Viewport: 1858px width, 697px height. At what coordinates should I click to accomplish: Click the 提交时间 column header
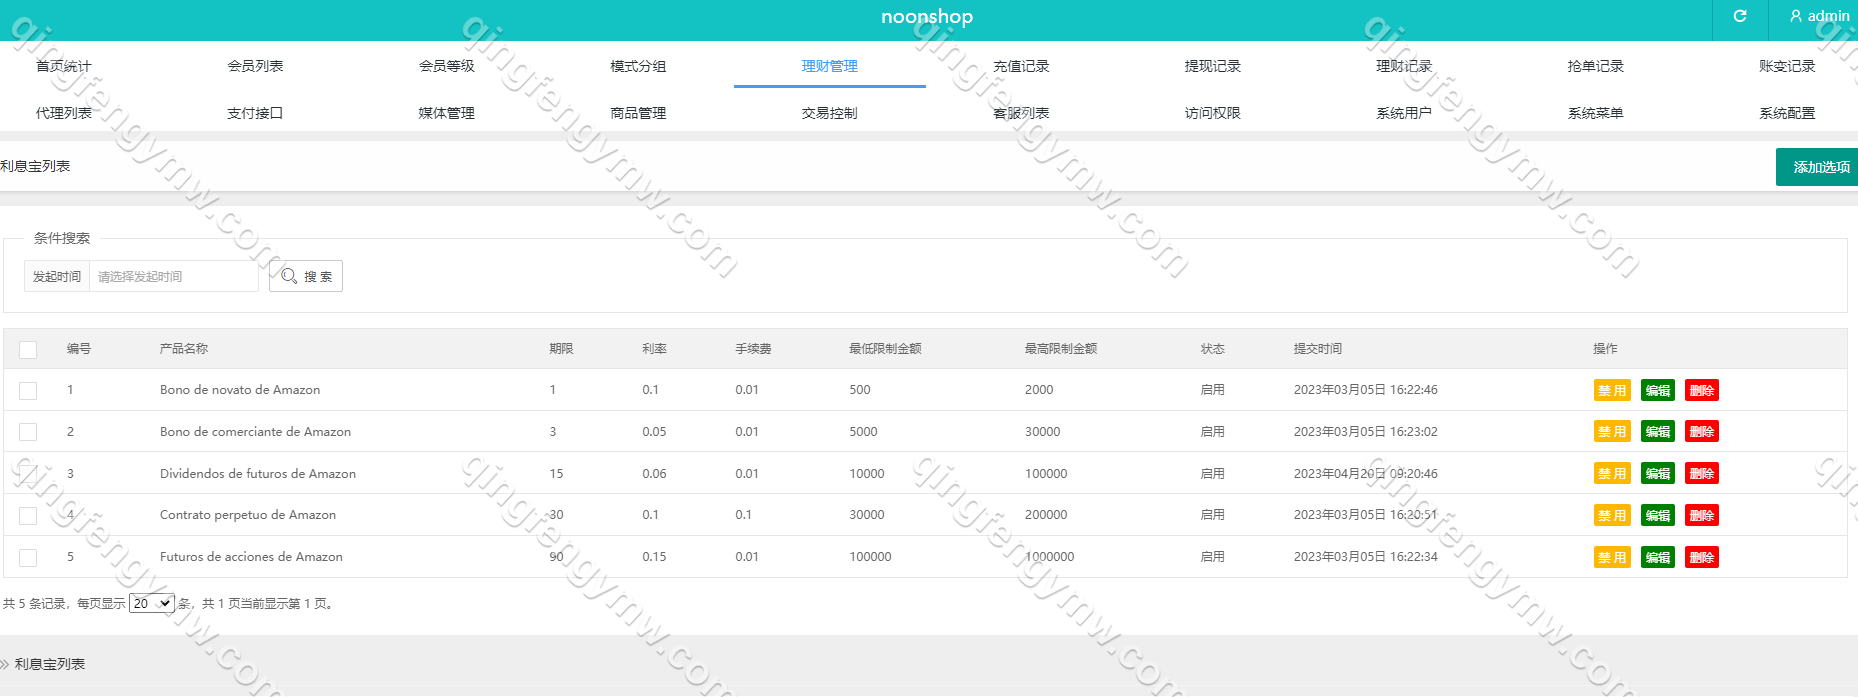1318,349
